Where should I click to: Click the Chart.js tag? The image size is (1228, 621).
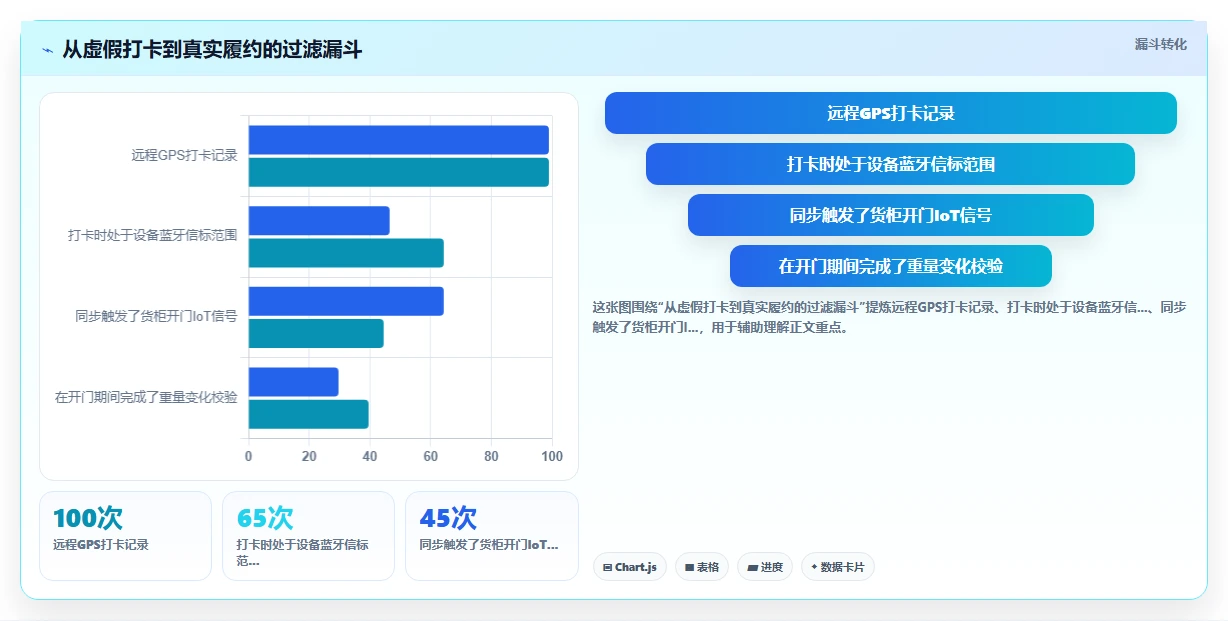630,567
